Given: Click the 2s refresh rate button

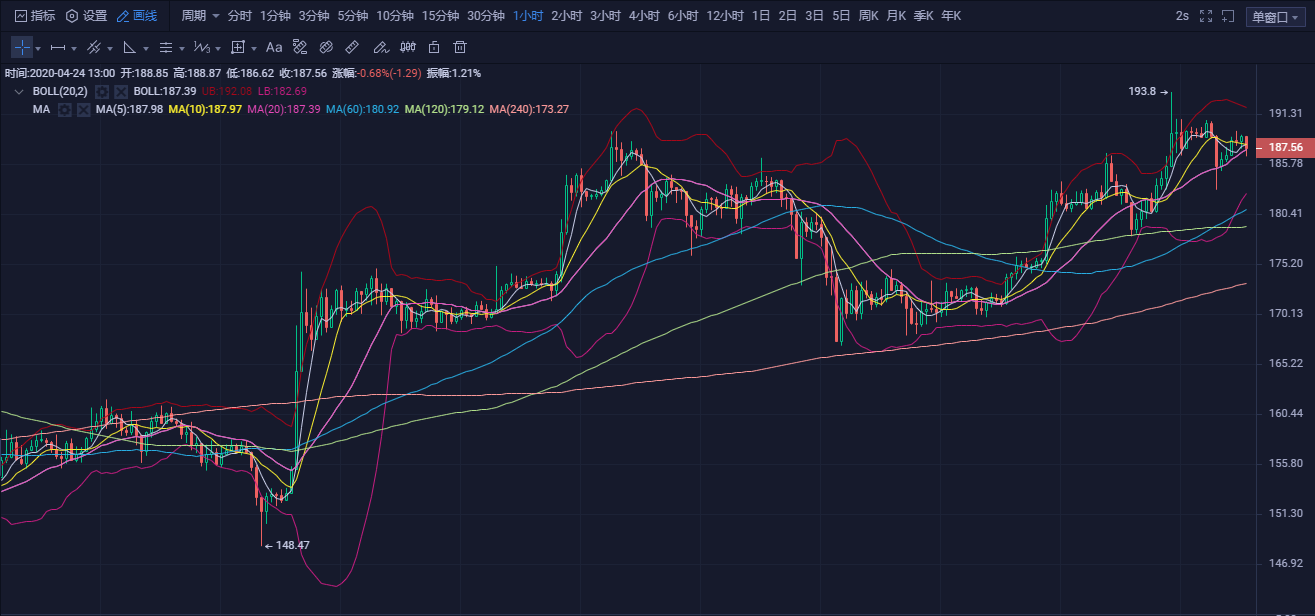Looking at the screenshot, I should pos(1183,16).
